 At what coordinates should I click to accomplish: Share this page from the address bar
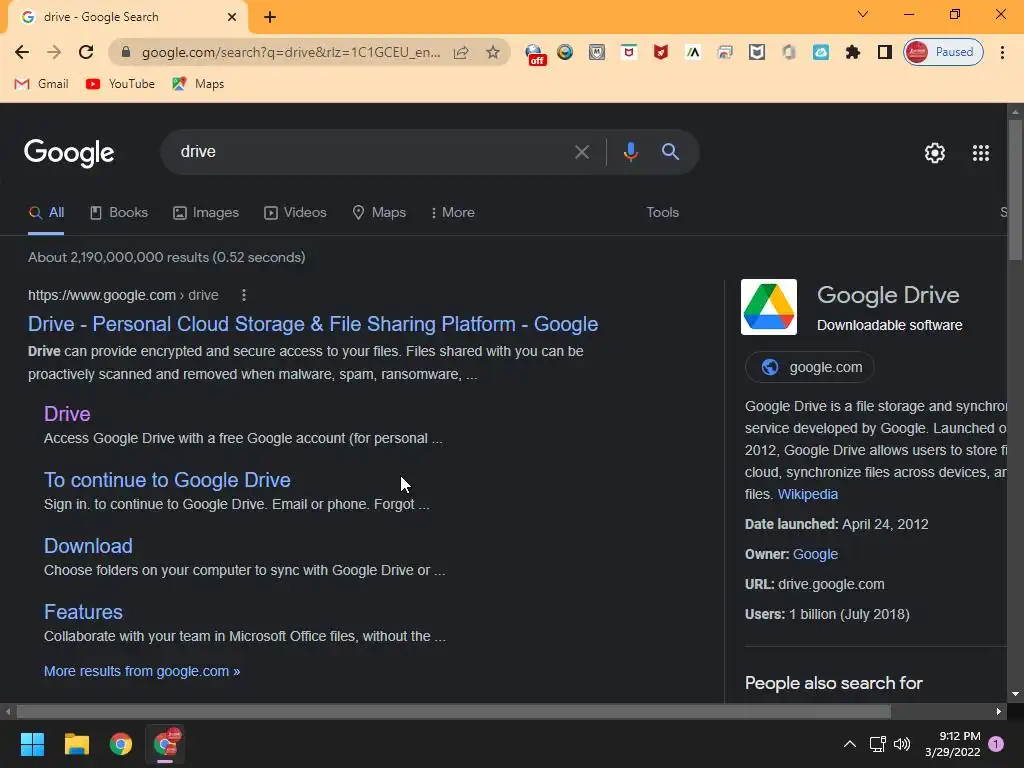461,52
